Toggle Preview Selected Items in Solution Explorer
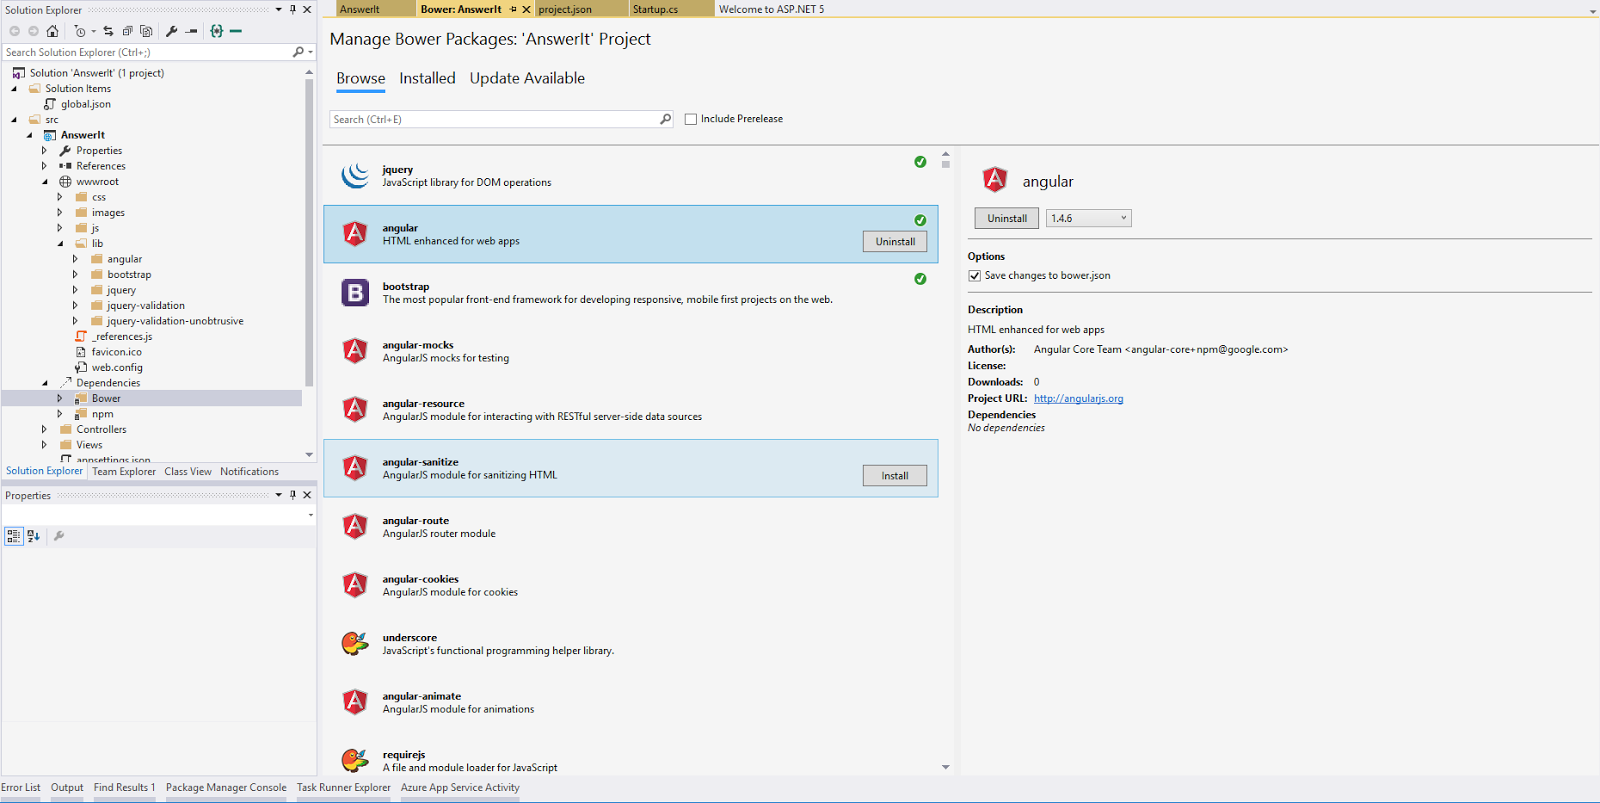Image resolution: width=1600 pixels, height=803 pixels. tap(192, 31)
